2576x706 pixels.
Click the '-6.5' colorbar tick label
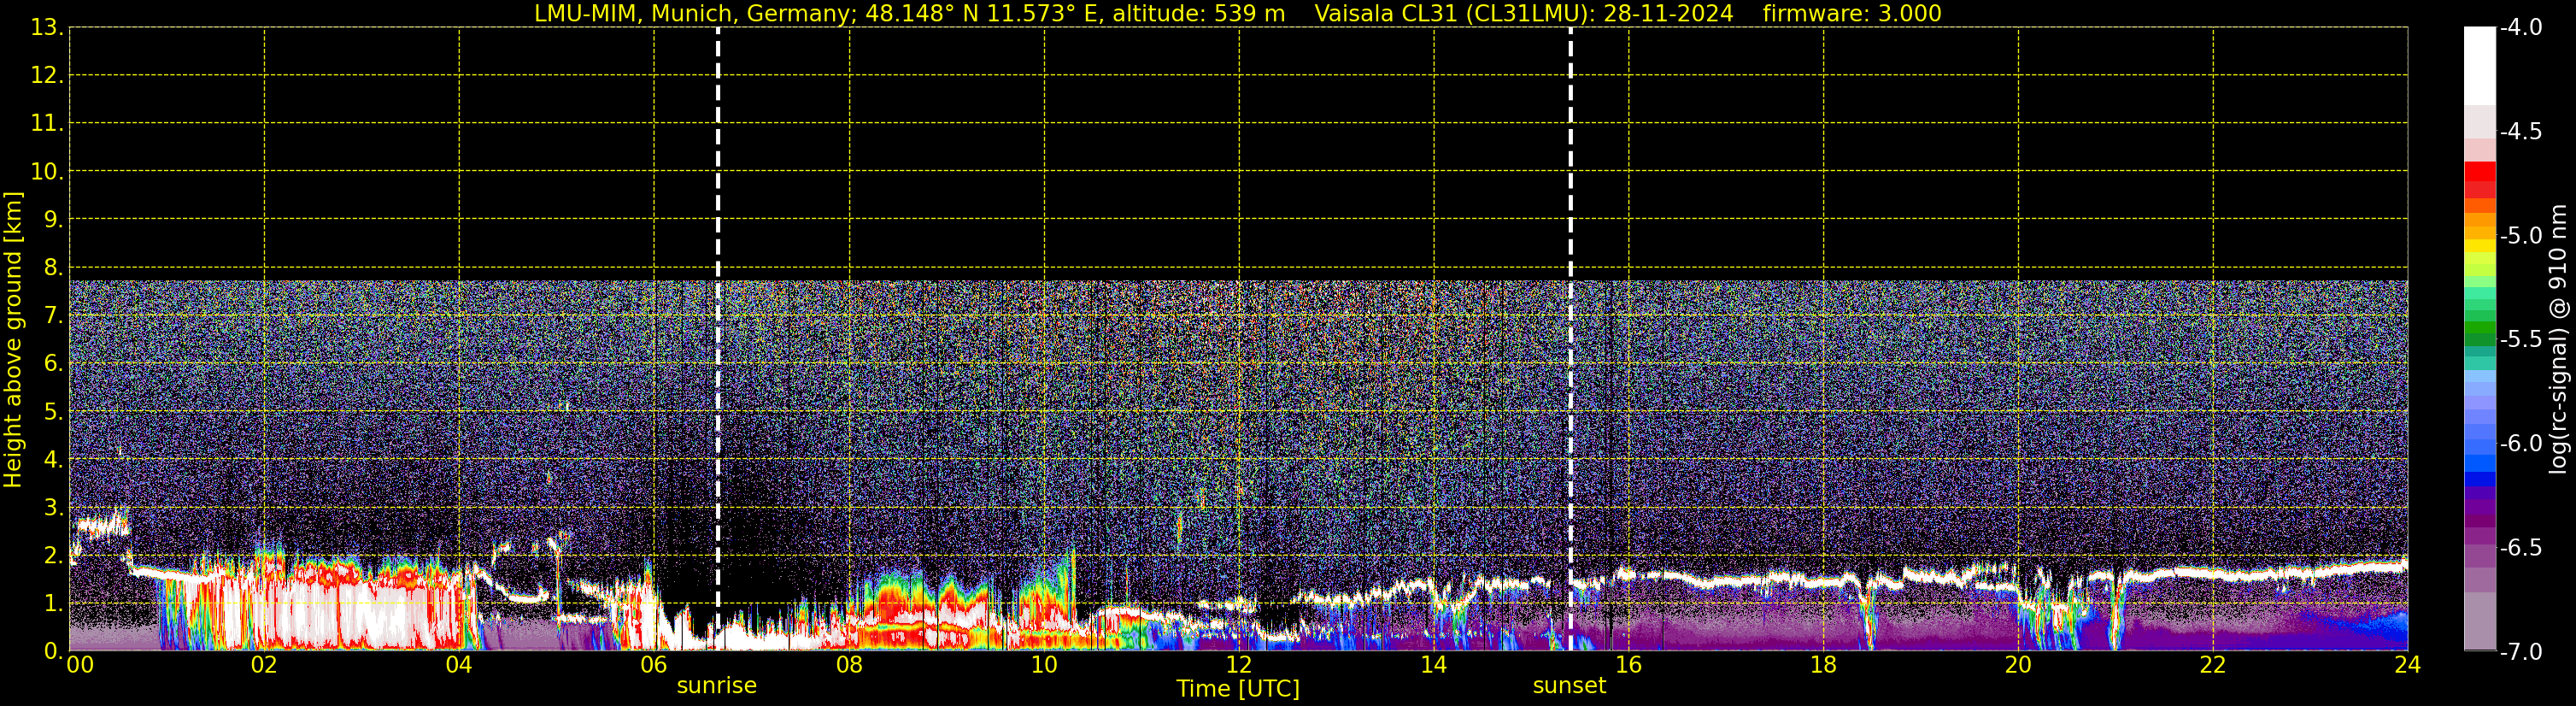[x=2521, y=547]
